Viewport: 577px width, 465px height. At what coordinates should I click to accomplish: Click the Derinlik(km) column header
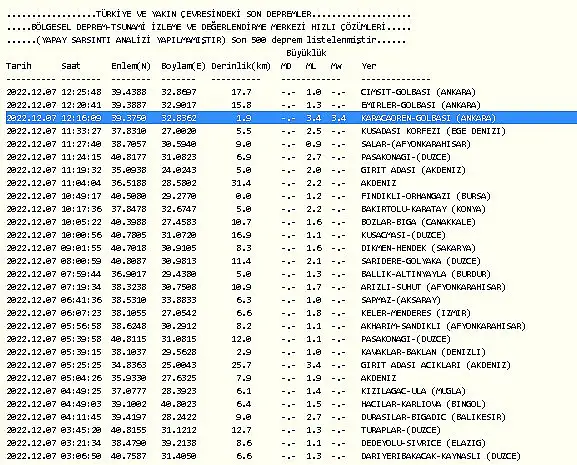coord(241,66)
